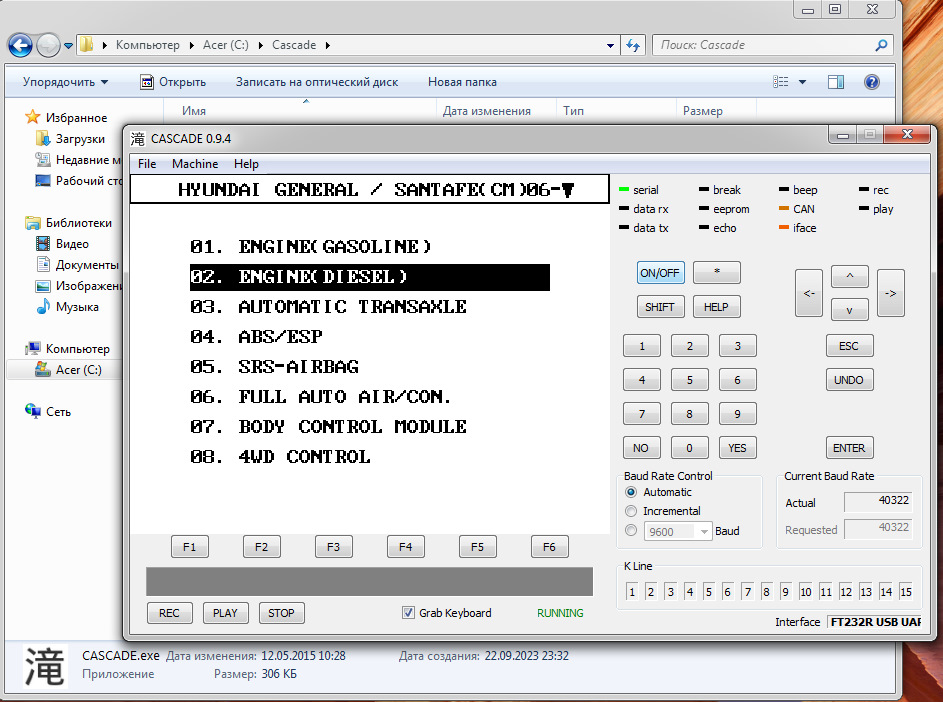Screen dimensions: 943x703
Task: Open the Machine menu in CASCADE
Action: coord(195,164)
